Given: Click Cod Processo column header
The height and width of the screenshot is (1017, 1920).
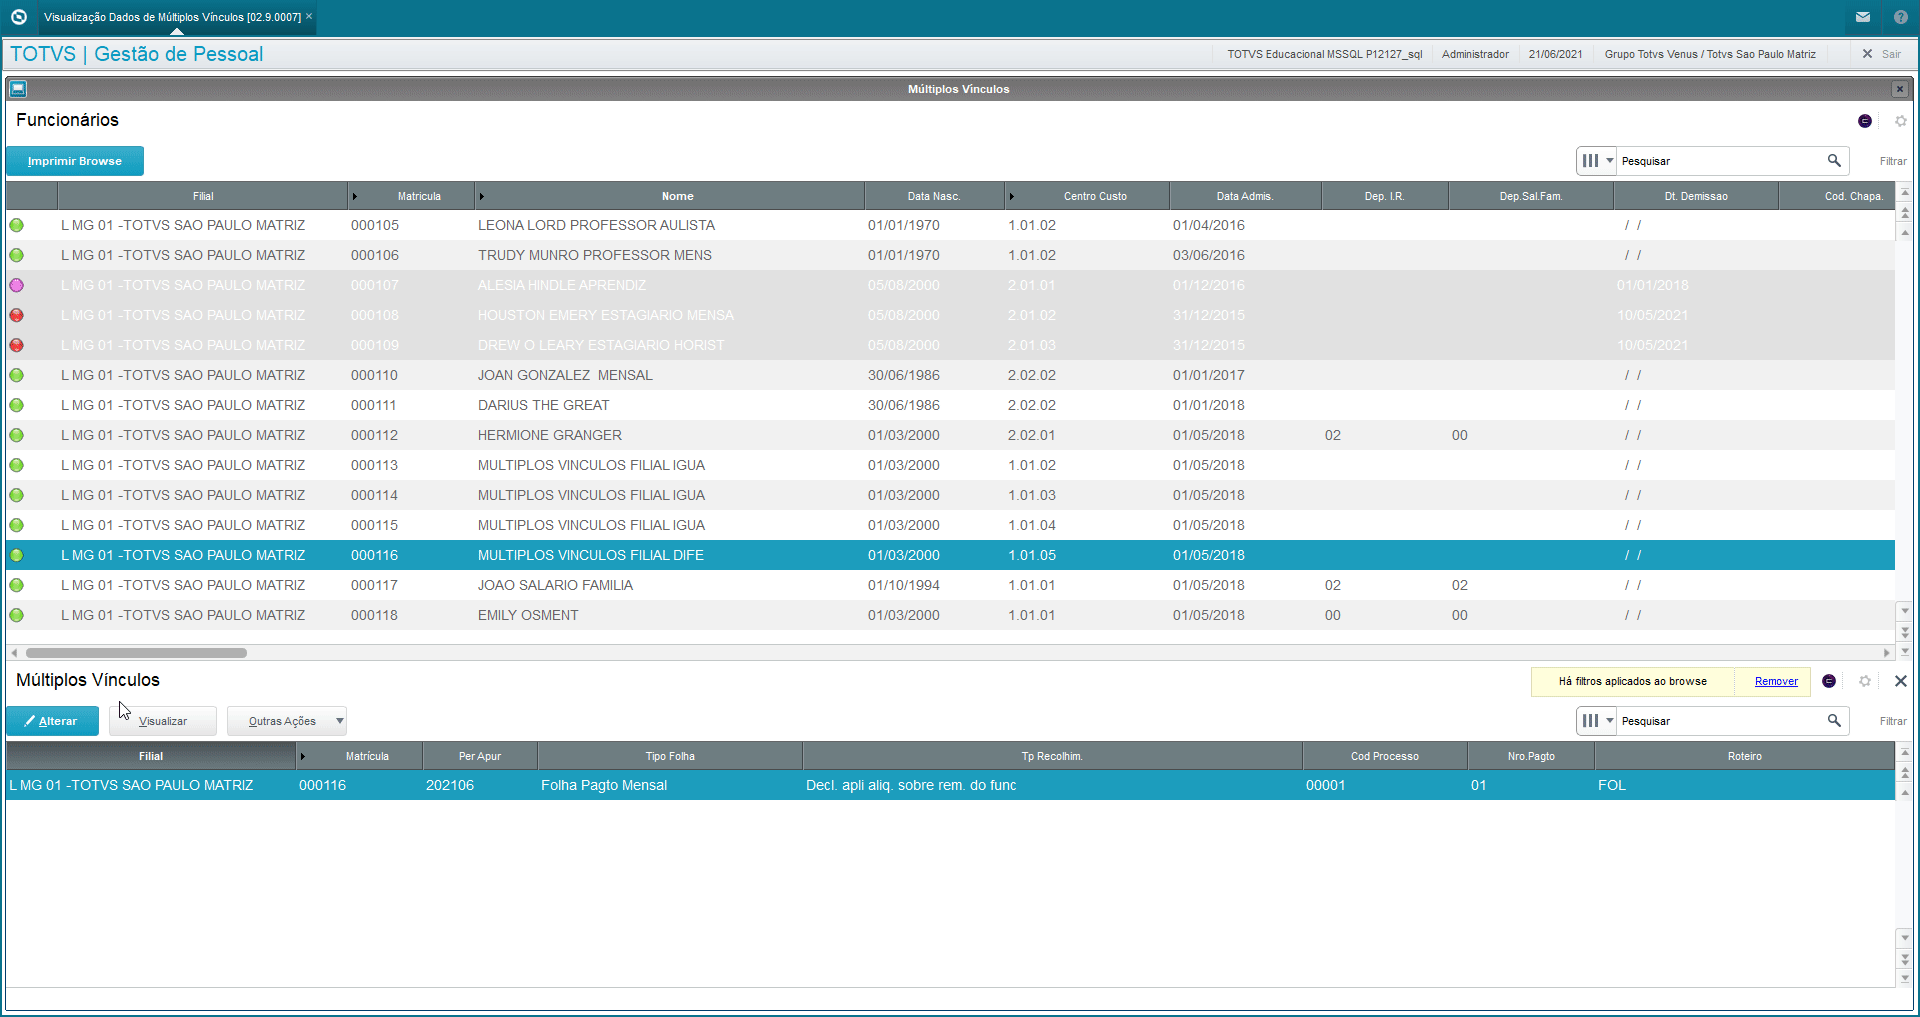Looking at the screenshot, I should pyautogui.click(x=1385, y=756).
